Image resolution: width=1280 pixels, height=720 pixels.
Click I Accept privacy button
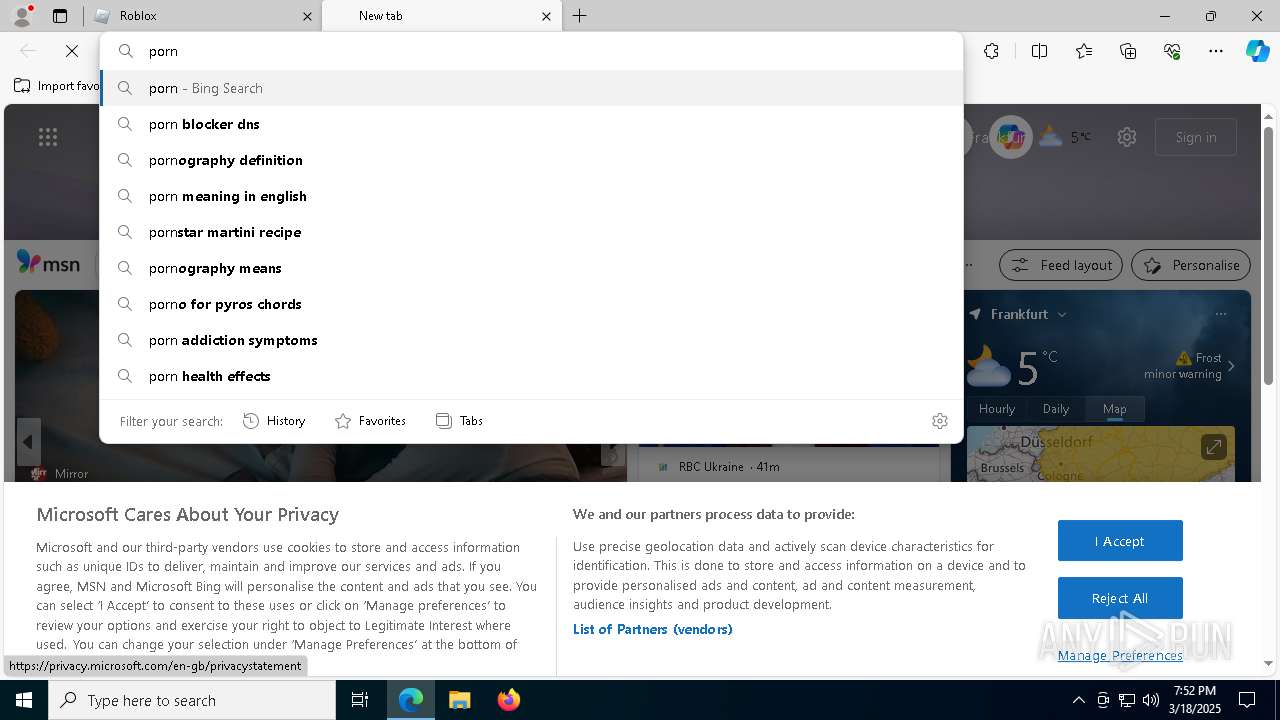(x=1120, y=541)
